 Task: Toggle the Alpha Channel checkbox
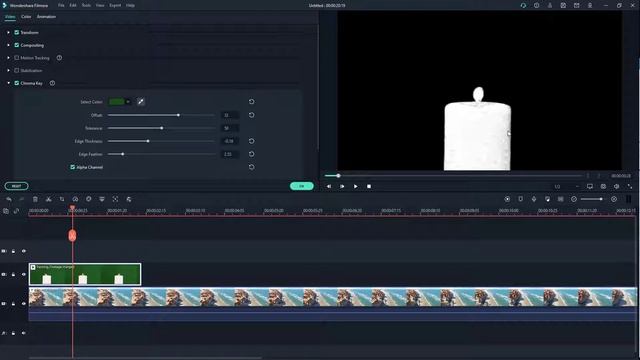click(x=73, y=167)
